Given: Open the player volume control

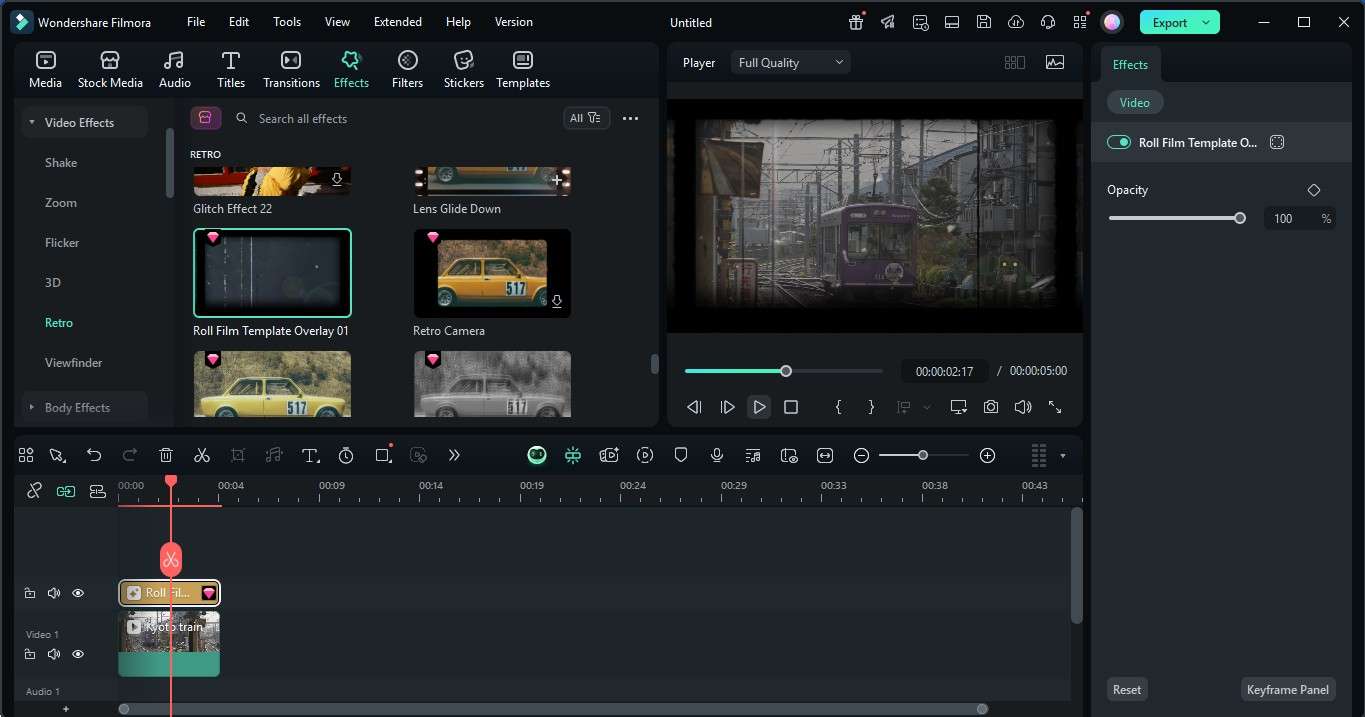Looking at the screenshot, I should click(1022, 407).
